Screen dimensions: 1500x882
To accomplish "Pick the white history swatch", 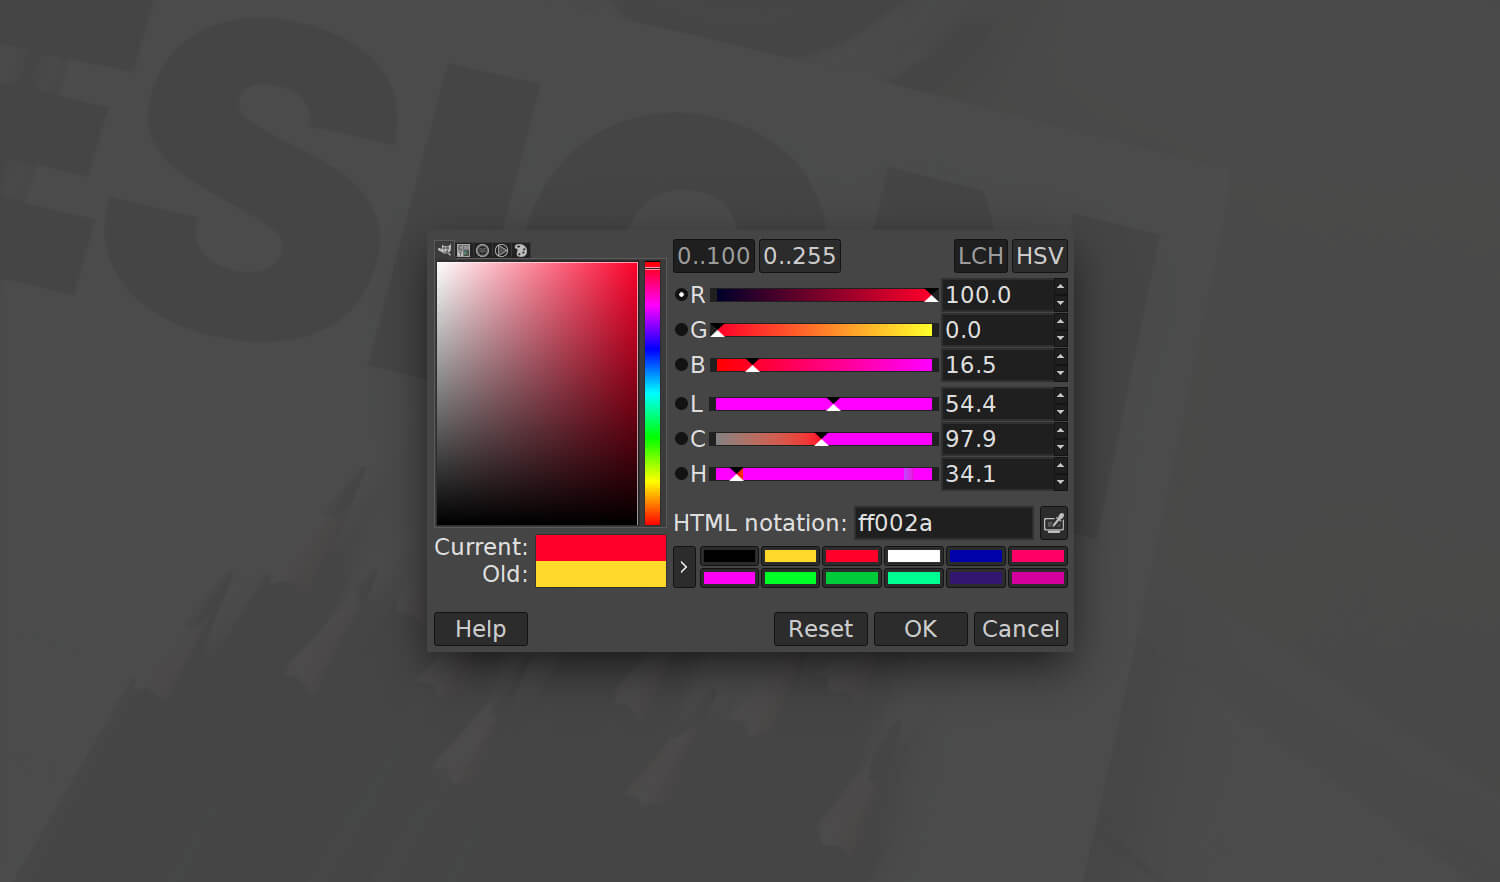I will (914, 556).
